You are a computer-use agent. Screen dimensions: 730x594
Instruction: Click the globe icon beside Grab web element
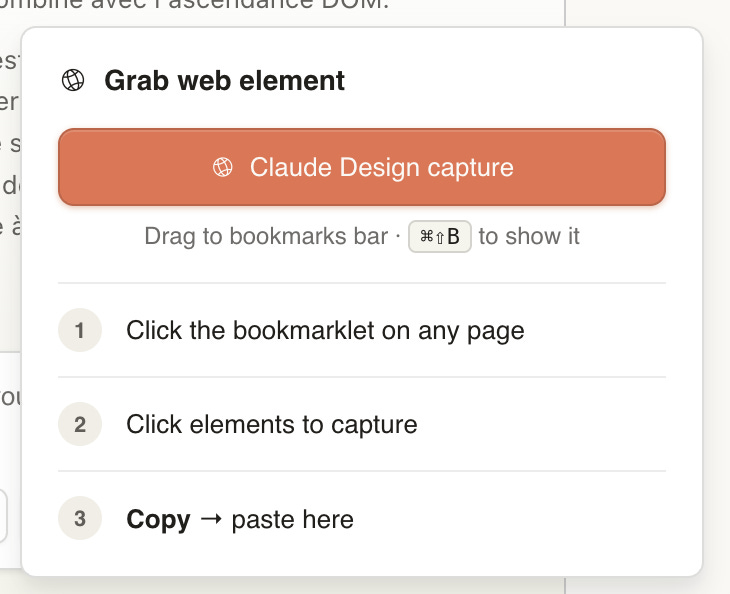coord(73,80)
